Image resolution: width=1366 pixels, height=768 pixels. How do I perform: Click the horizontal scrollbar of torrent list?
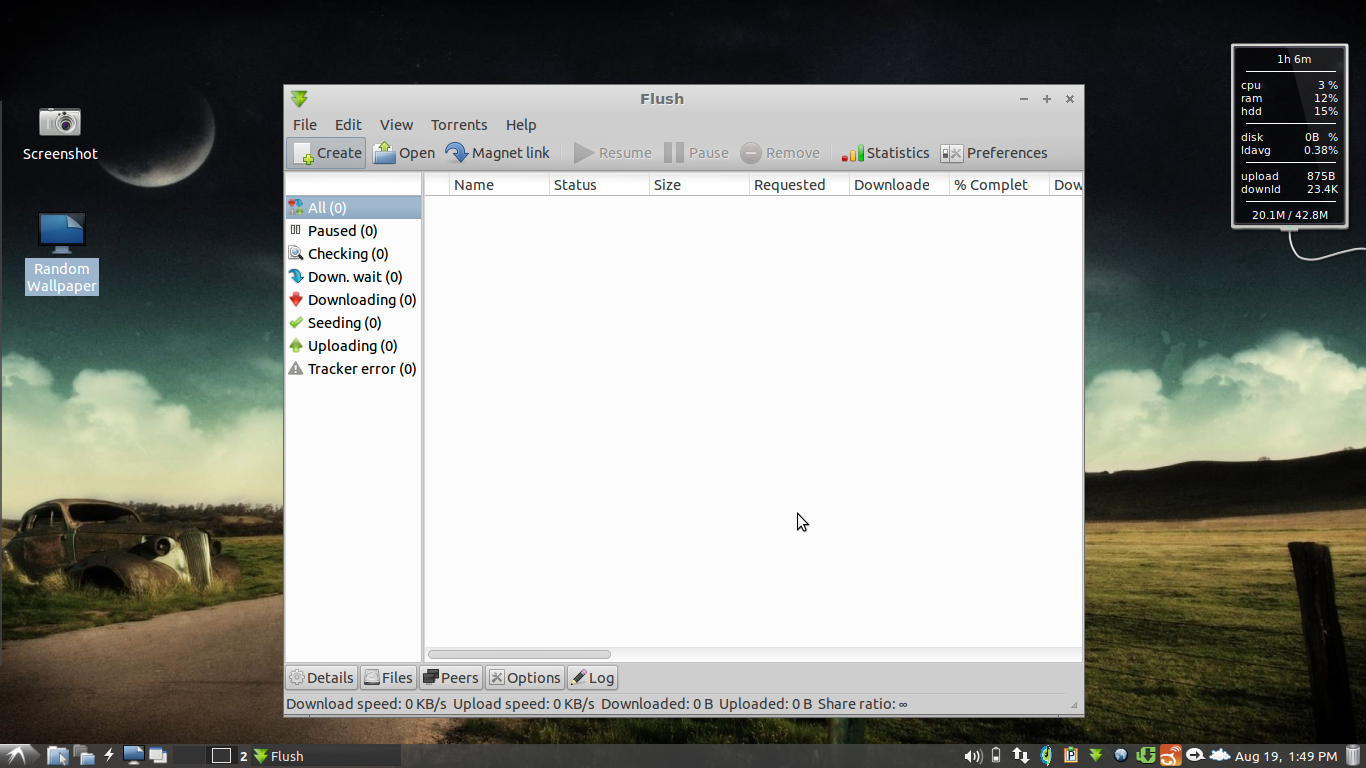[518, 653]
